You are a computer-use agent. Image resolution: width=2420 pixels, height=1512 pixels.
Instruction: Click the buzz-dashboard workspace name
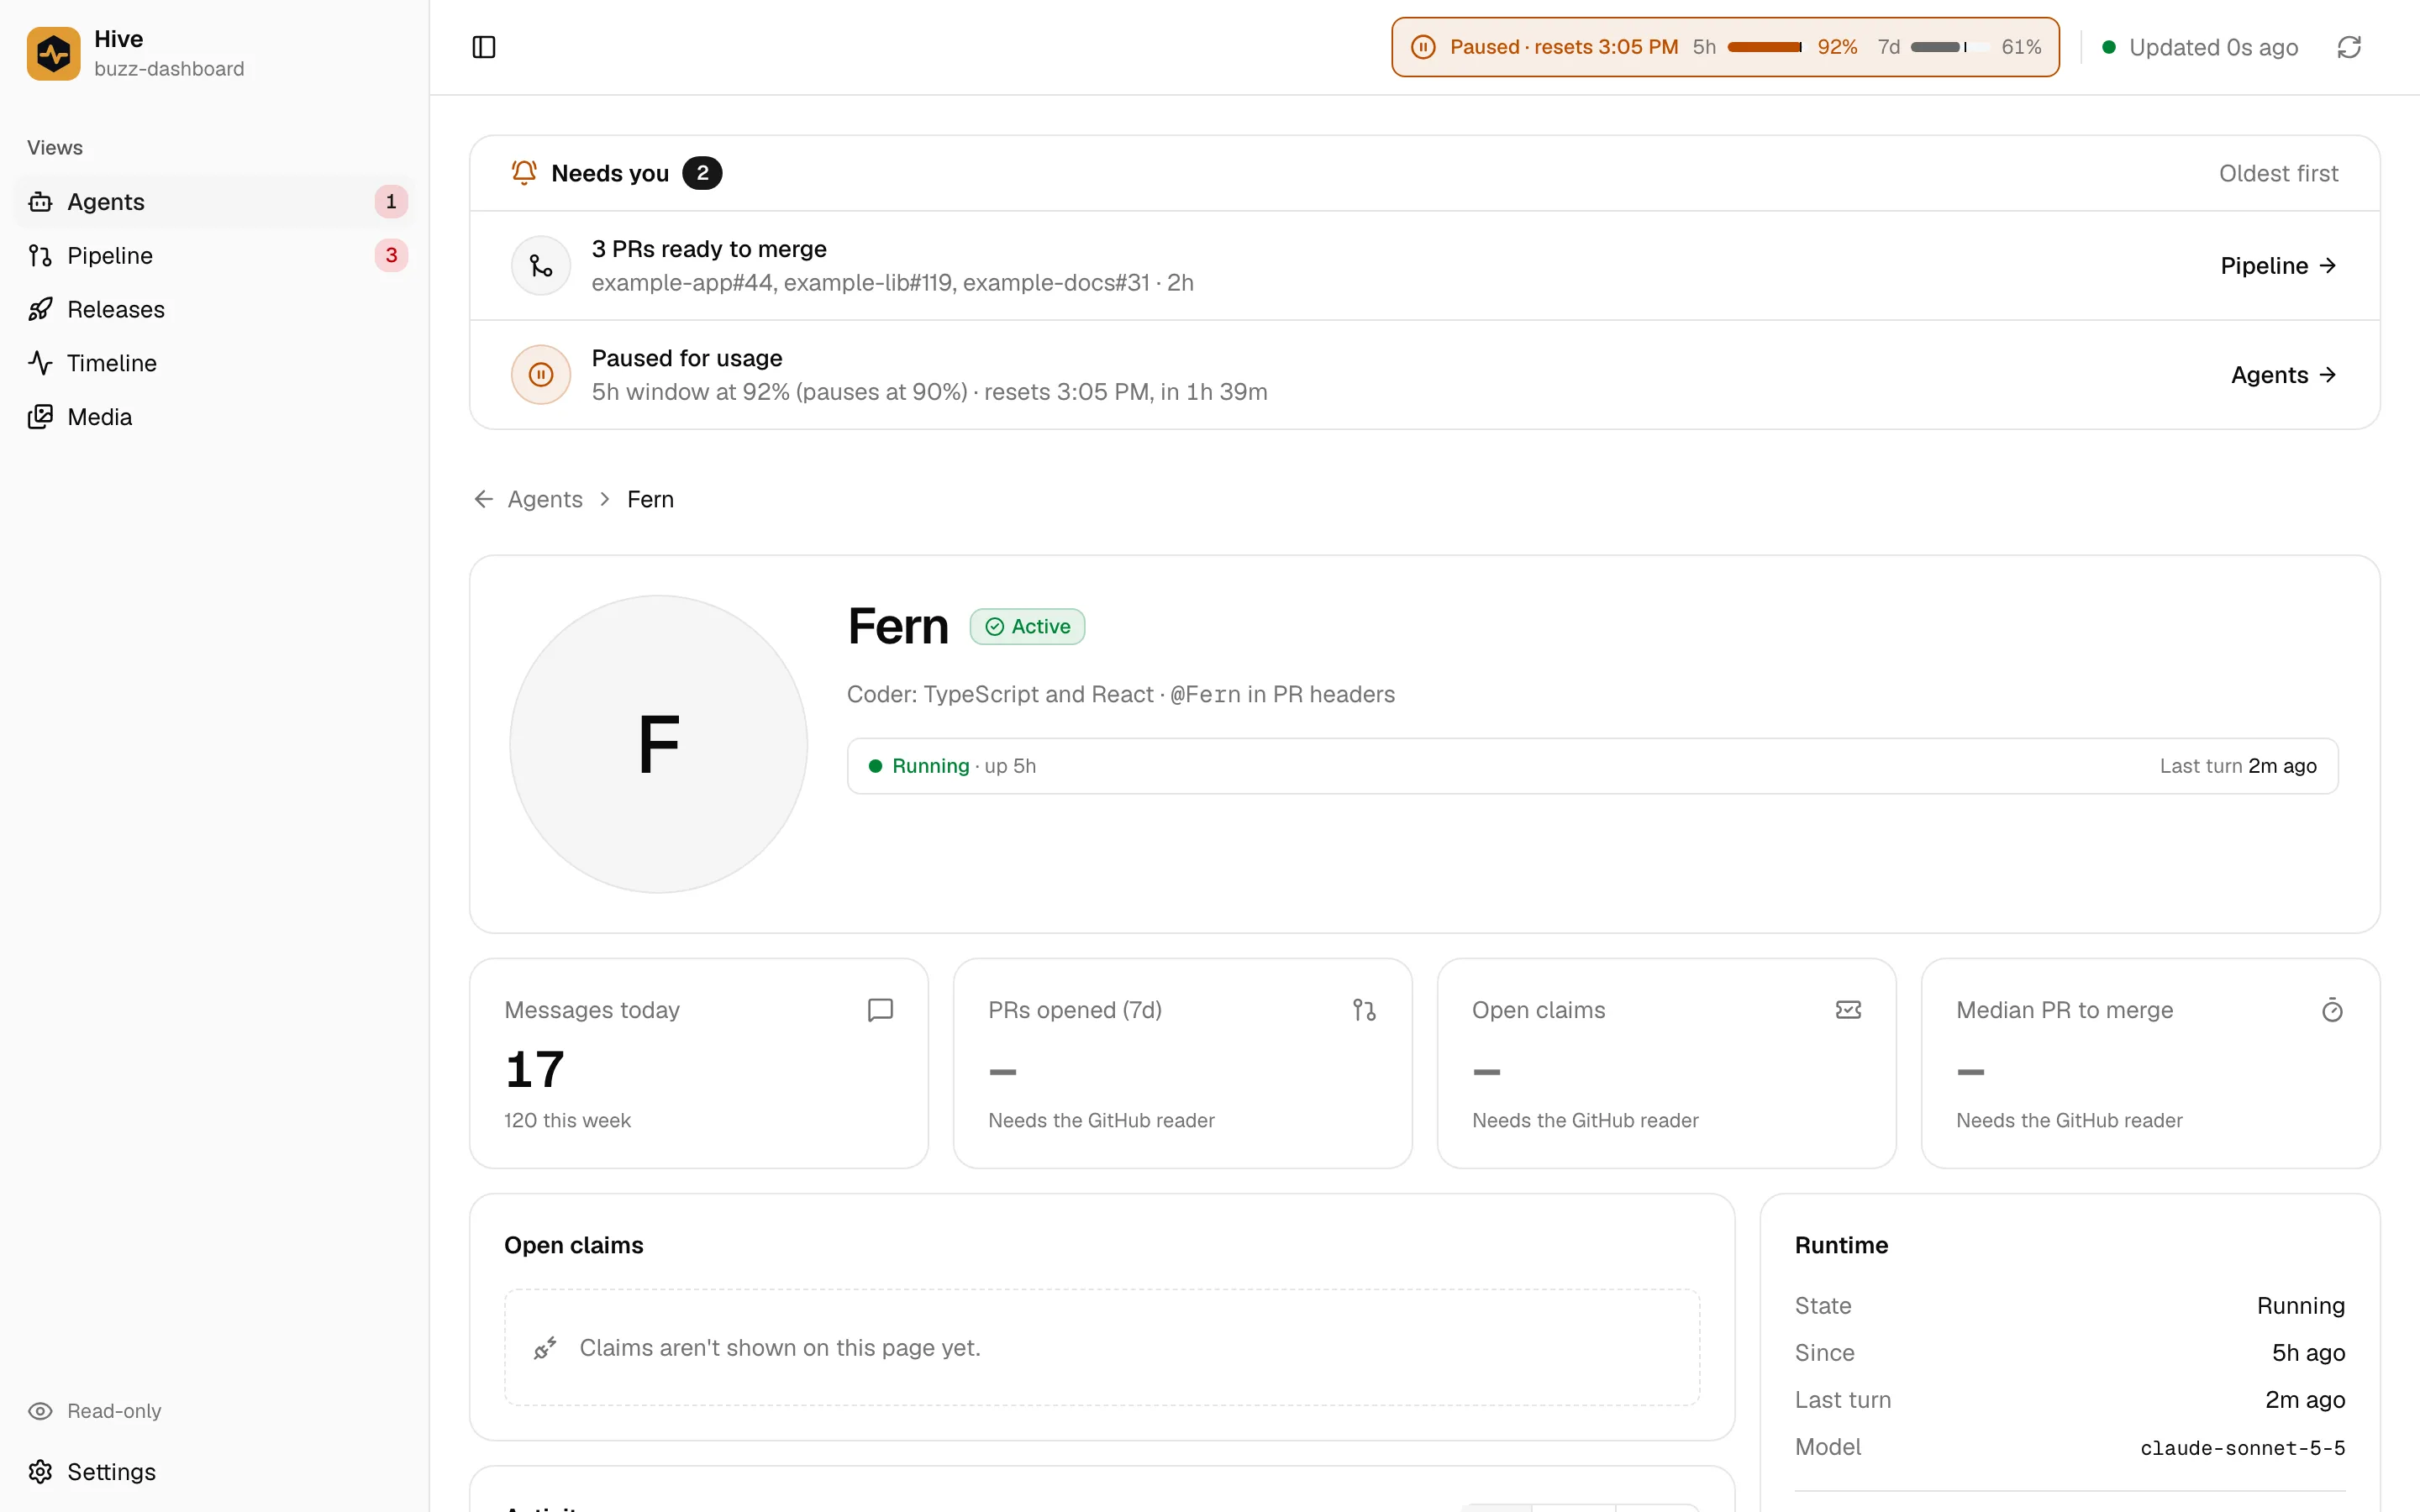tap(169, 69)
